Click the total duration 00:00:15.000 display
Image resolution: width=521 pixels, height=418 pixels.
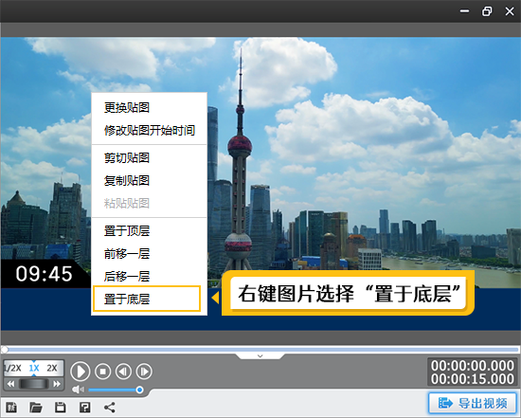coord(472,379)
